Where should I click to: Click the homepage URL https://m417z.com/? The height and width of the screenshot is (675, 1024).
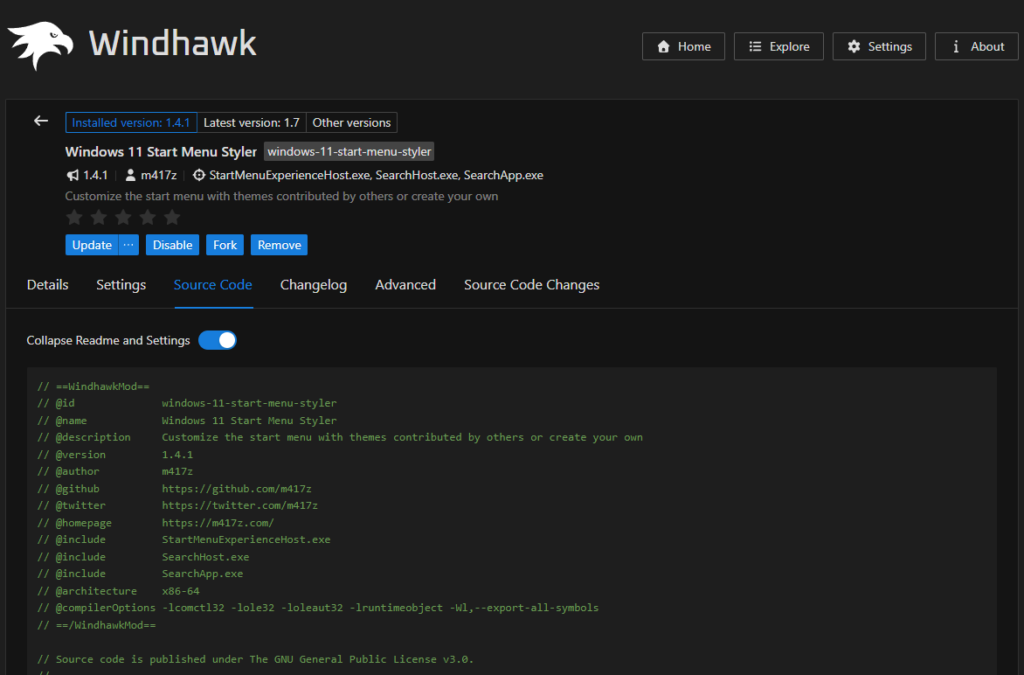point(218,523)
